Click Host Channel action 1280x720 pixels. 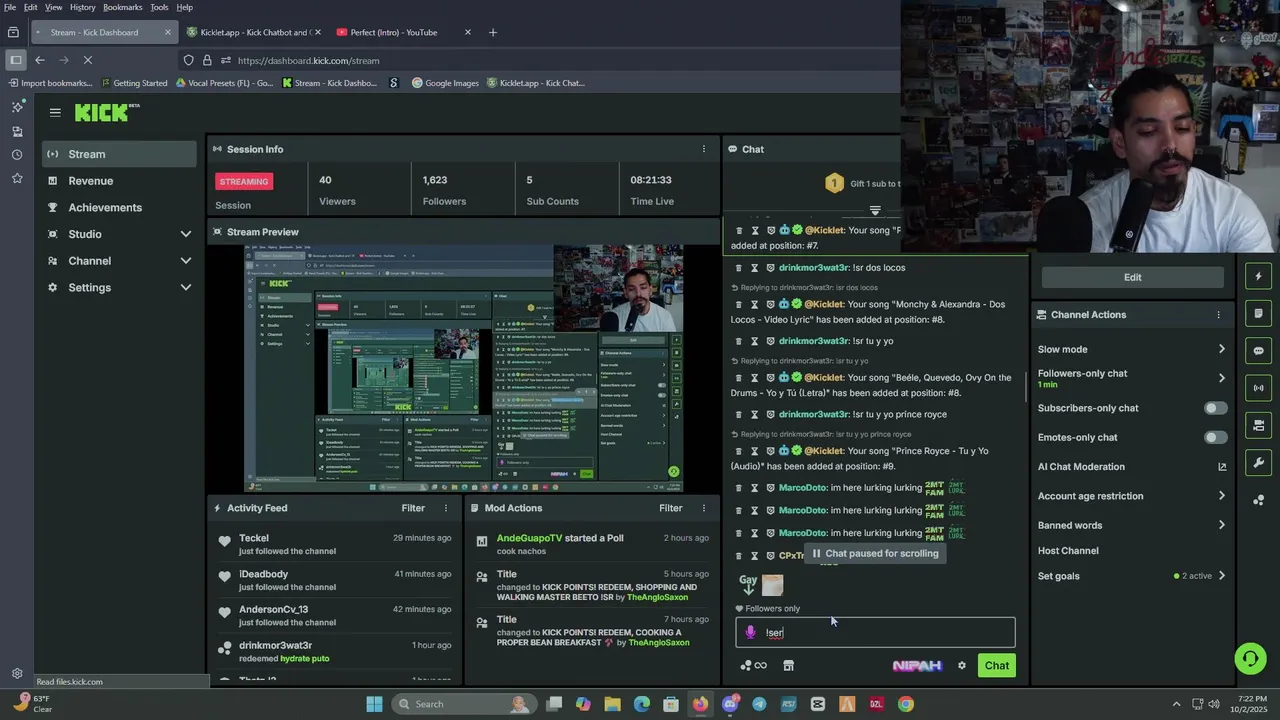click(1068, 551)
